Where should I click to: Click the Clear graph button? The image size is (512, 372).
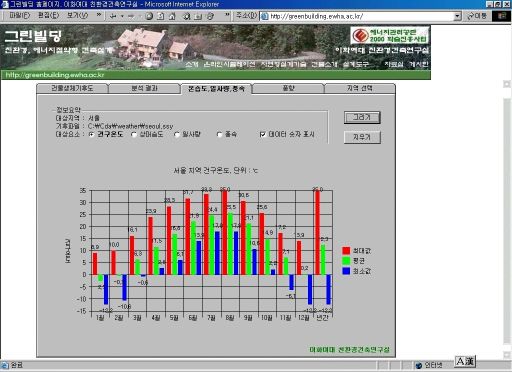[x=362, y=137]
